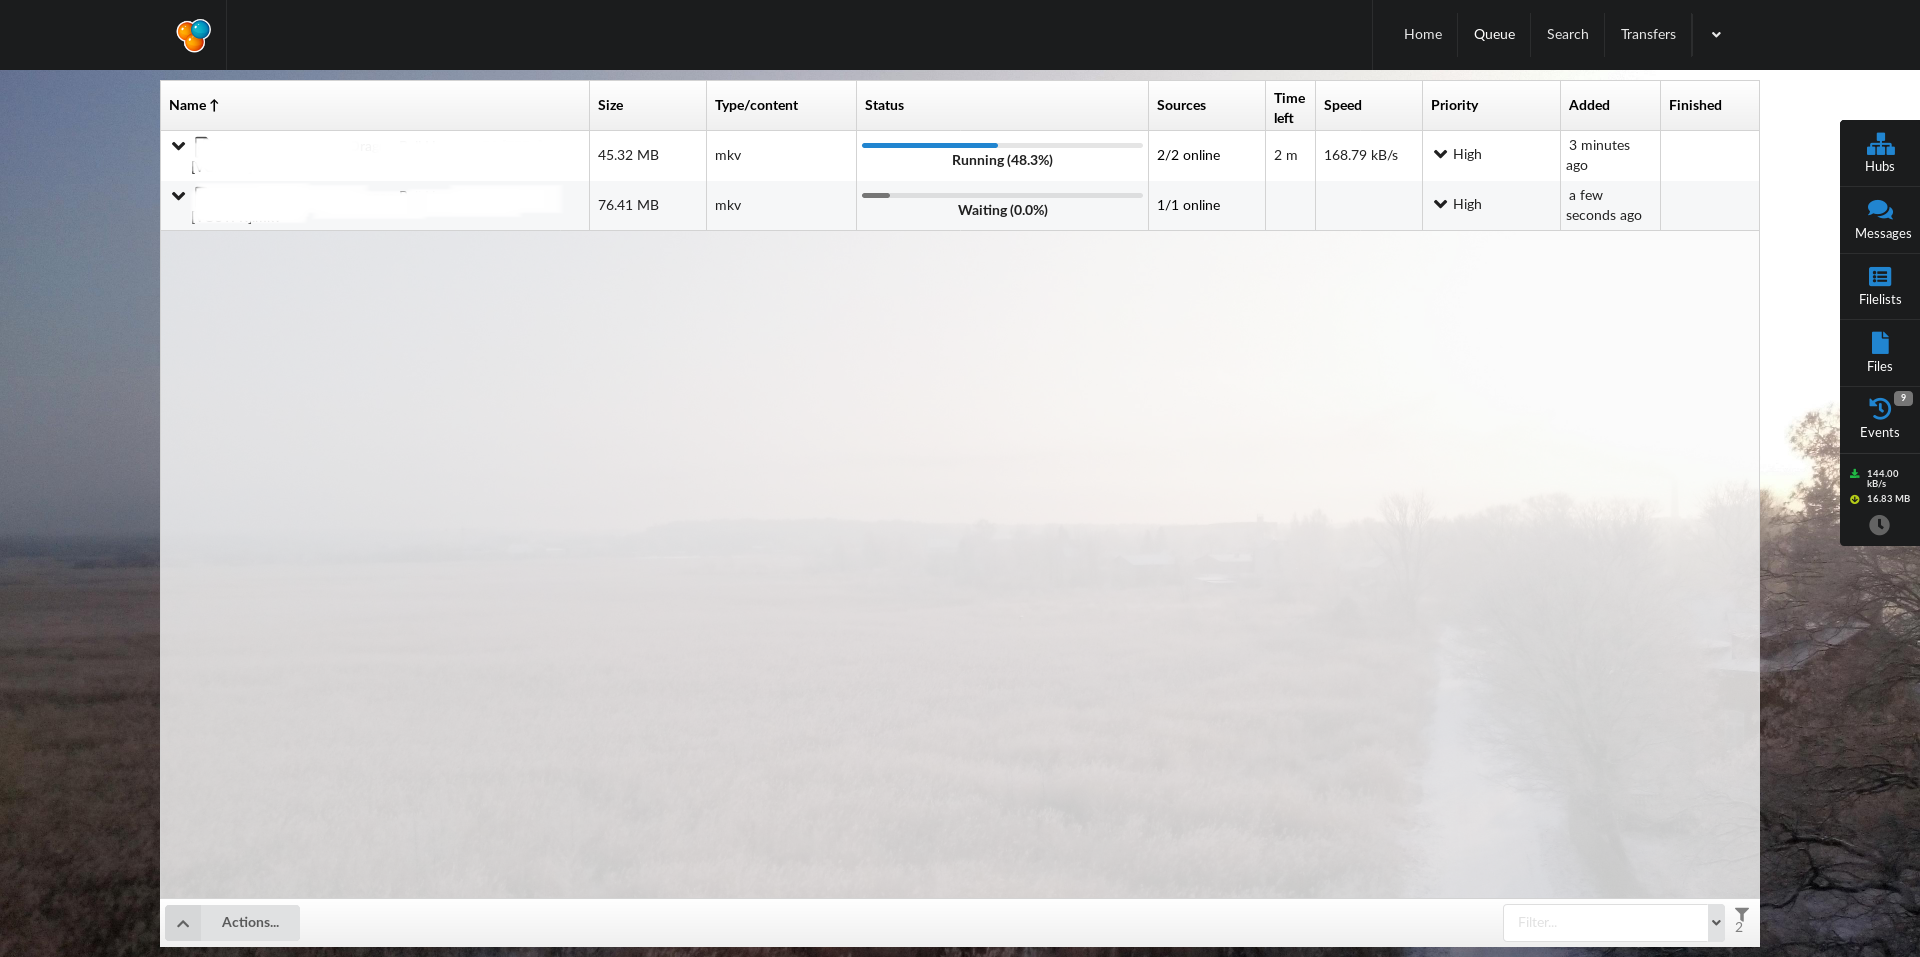Click inside the Filter text field

pyautogui.click(x=1600, y=922)
